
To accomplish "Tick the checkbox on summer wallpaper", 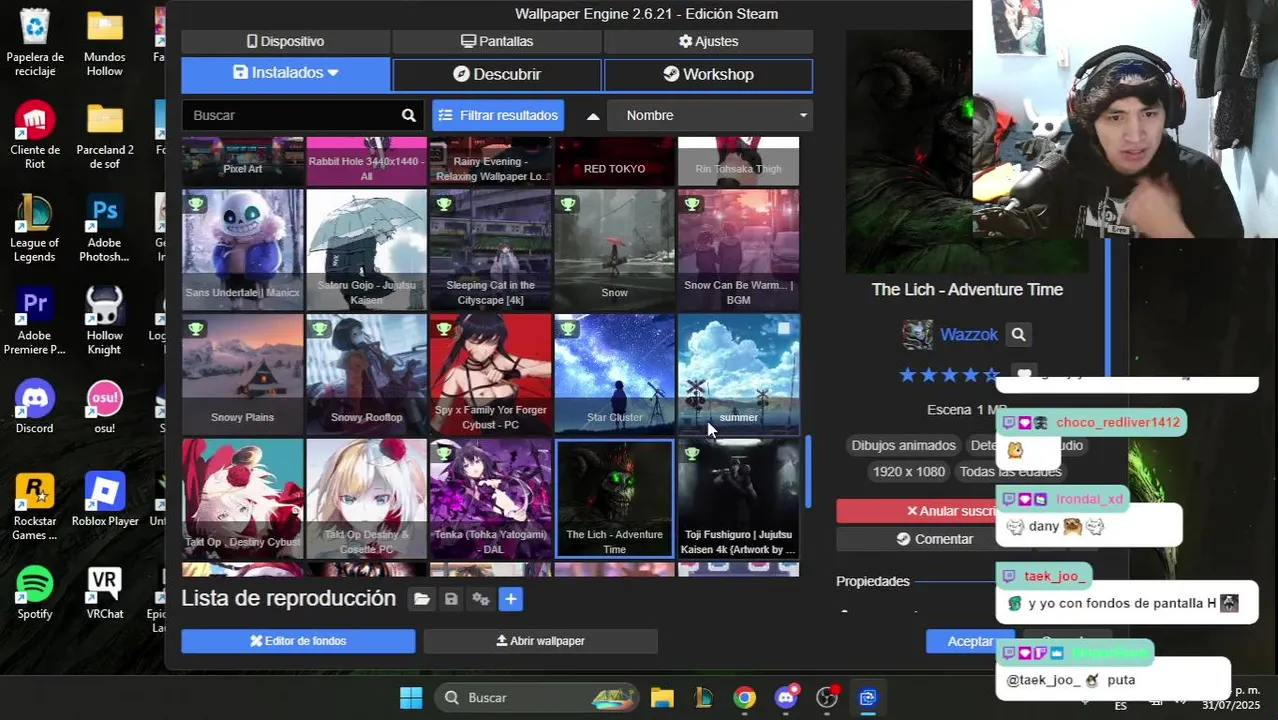I will click(x=784, y=328).
